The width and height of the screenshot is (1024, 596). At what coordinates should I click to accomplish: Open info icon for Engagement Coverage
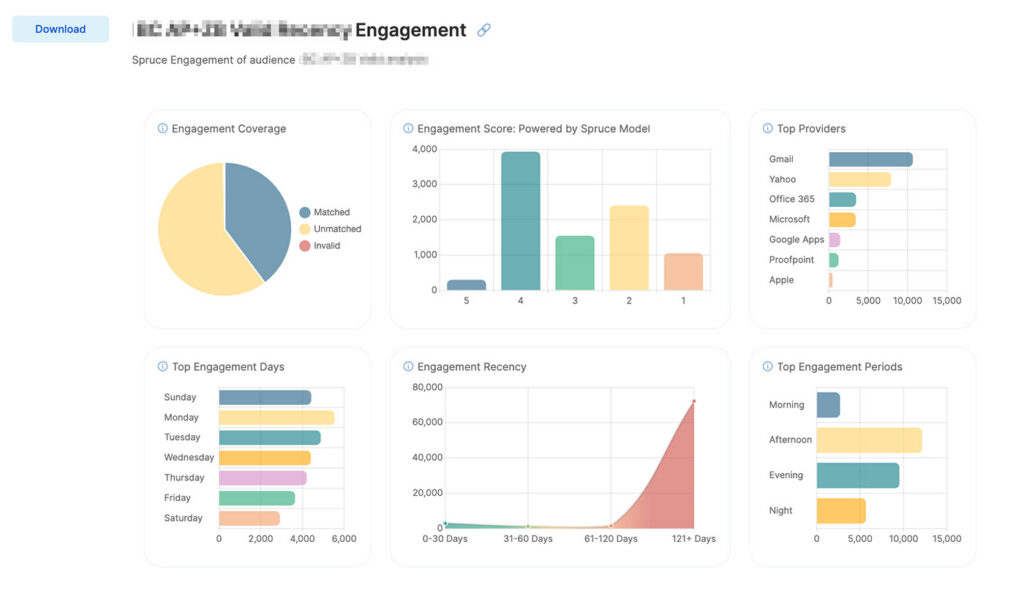pos(163,129)
